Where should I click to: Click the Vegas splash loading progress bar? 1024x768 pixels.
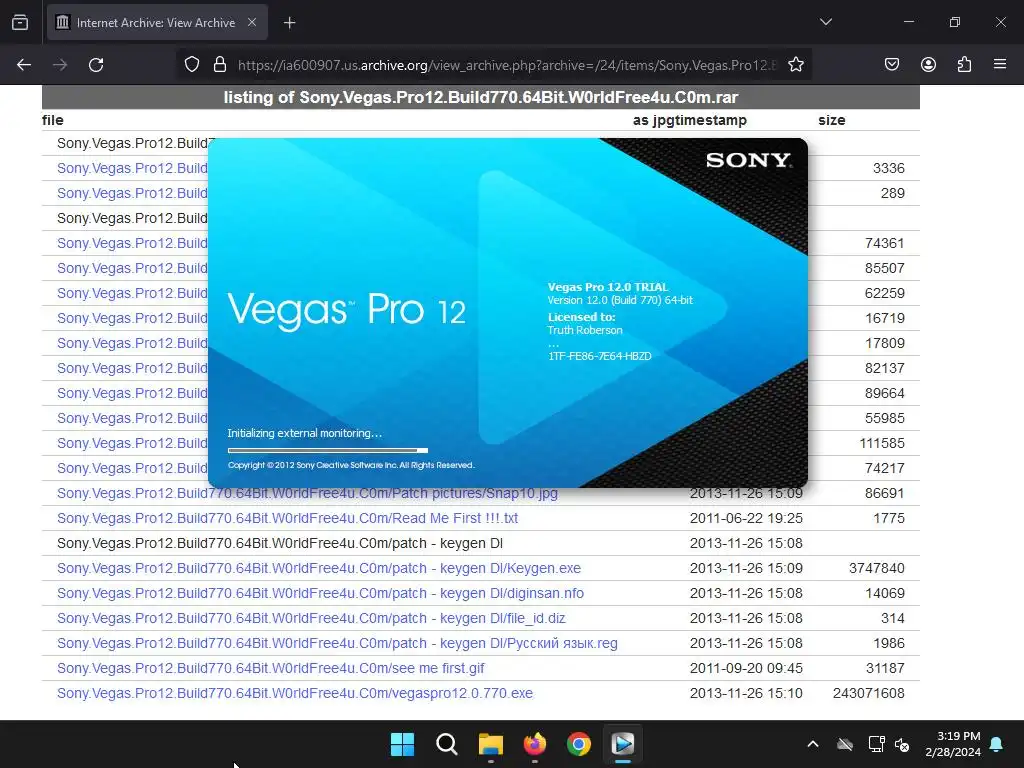(x=328, y=450)
